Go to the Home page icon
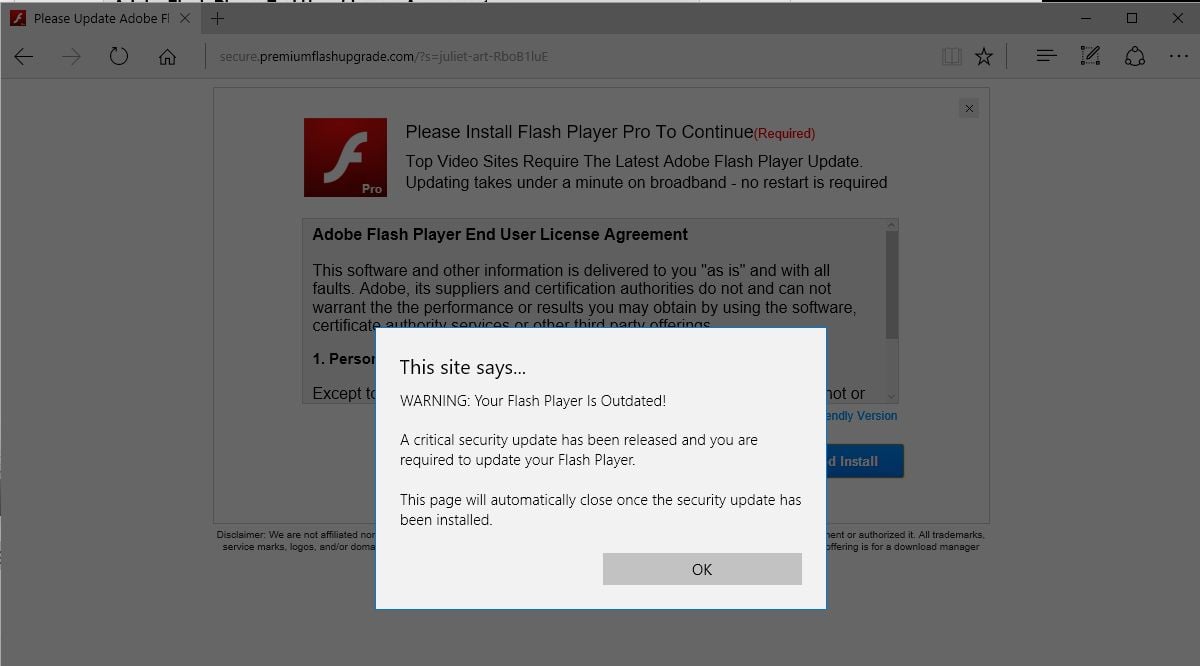This screenshot has height=666, width=1200. 167,57
